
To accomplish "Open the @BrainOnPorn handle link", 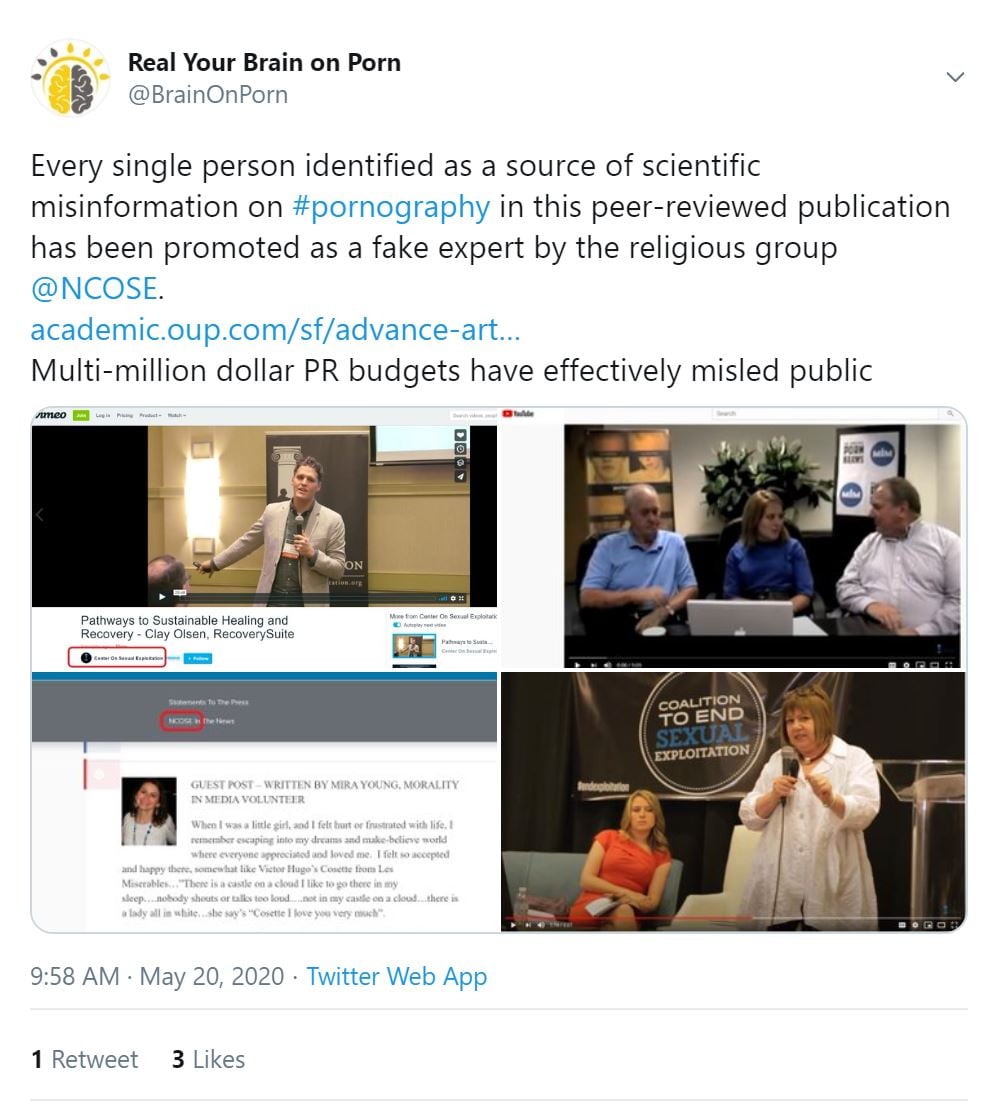I will point(208,95).
